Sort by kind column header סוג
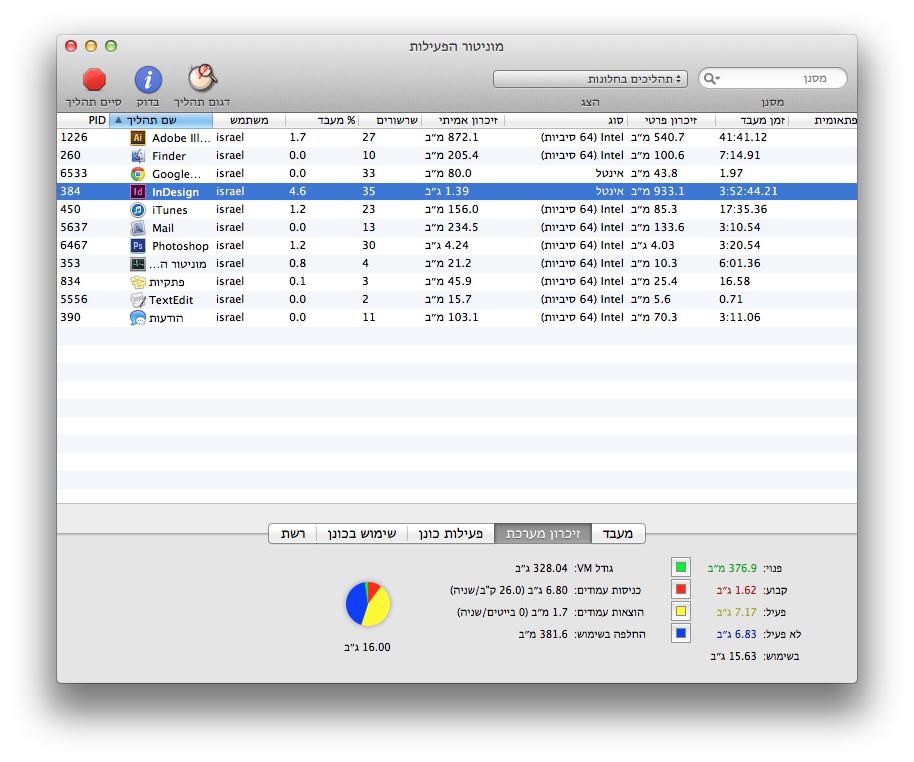Viewport: 914px width, 762px height. 566,120
